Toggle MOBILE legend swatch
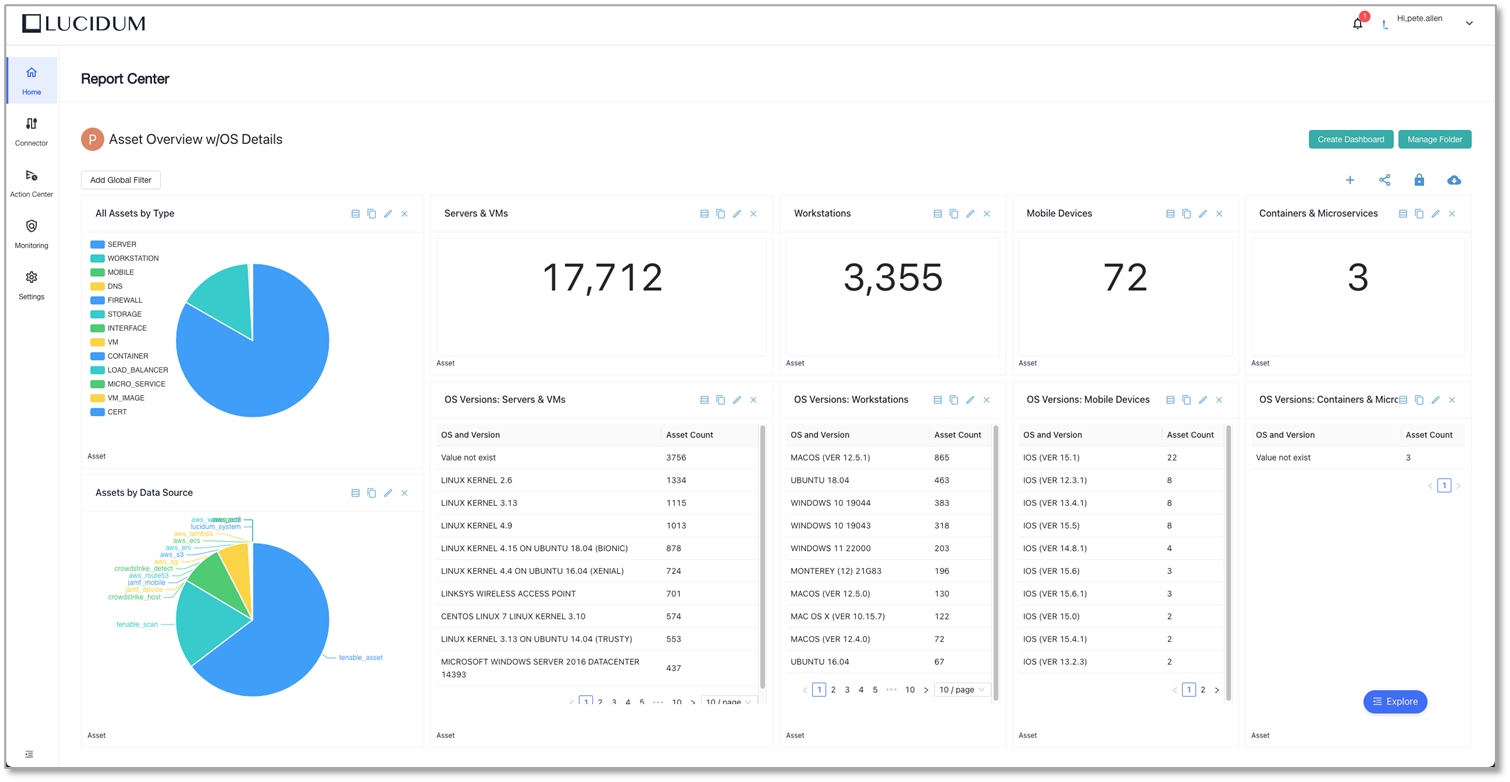Screen dimensions: 1510x782 click(97, 272)
